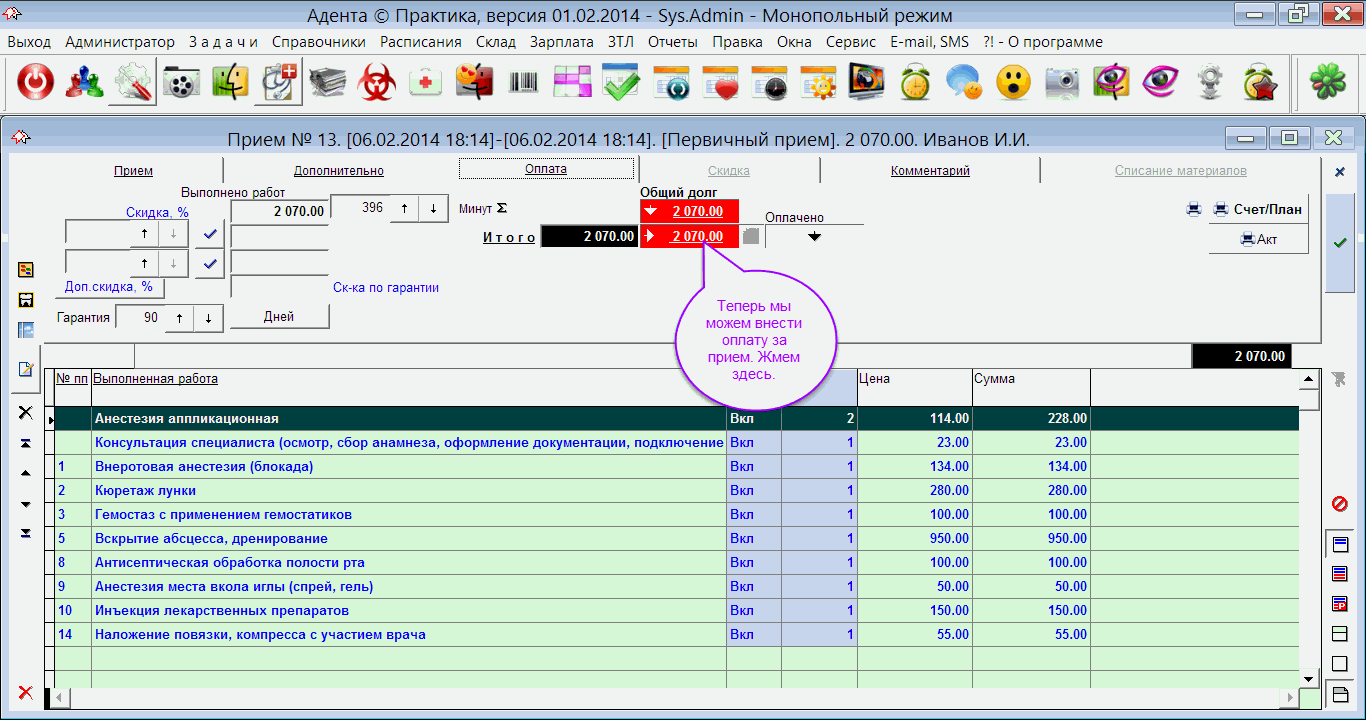Toggle the checkmark beside Скидка field
The height and width of the screenshot is (720, 1366).
209,233
